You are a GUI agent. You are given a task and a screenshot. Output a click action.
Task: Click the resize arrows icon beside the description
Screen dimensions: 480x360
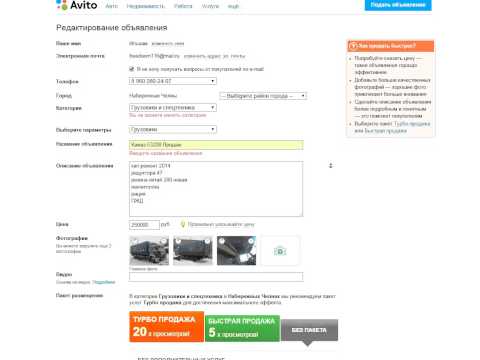pyautogui.click(x=331, y=165)
